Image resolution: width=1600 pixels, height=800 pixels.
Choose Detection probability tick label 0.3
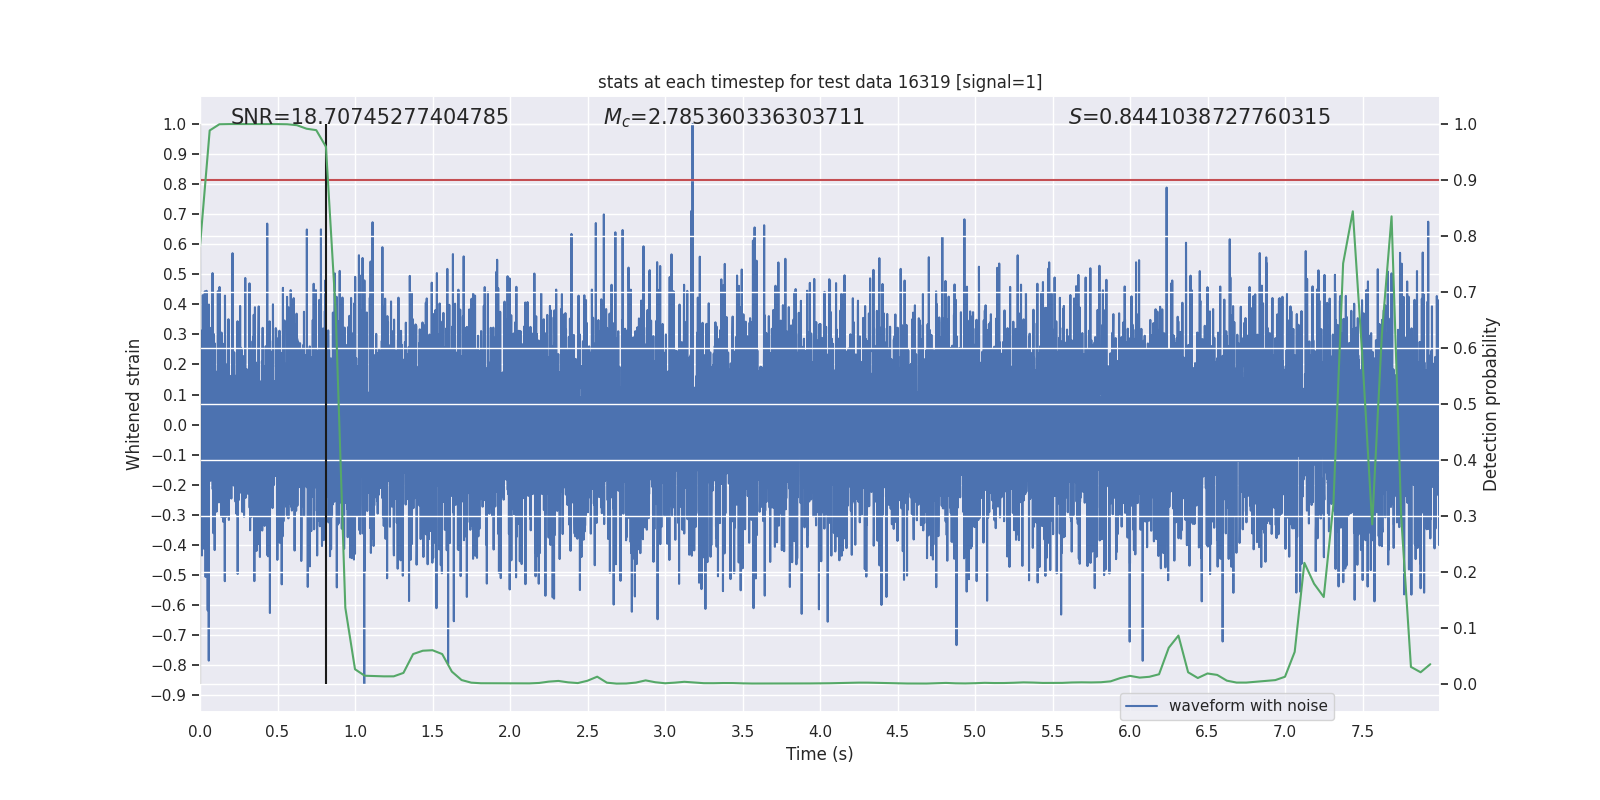pos(1465,517)
